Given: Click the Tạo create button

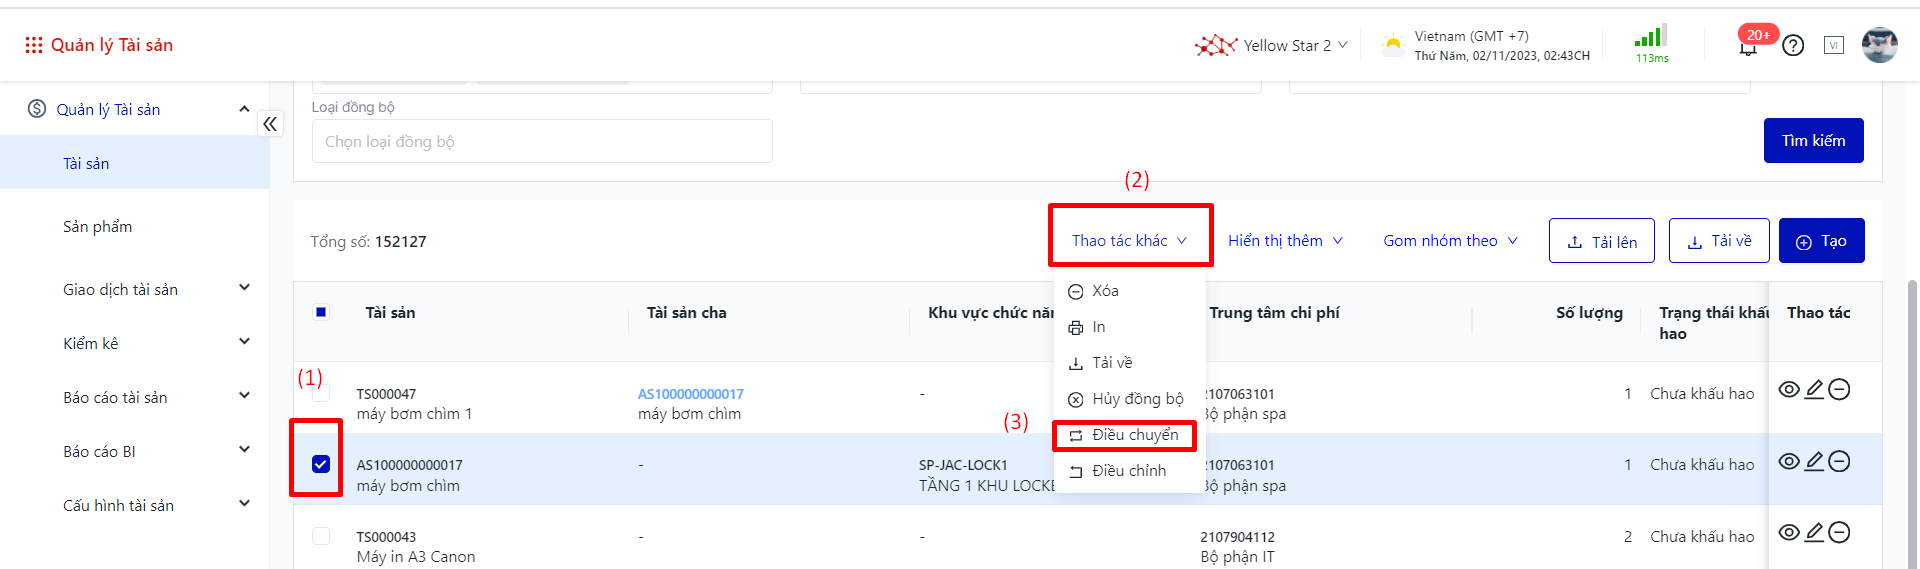Looking at the screenshot, I should tap(1821, 241).
